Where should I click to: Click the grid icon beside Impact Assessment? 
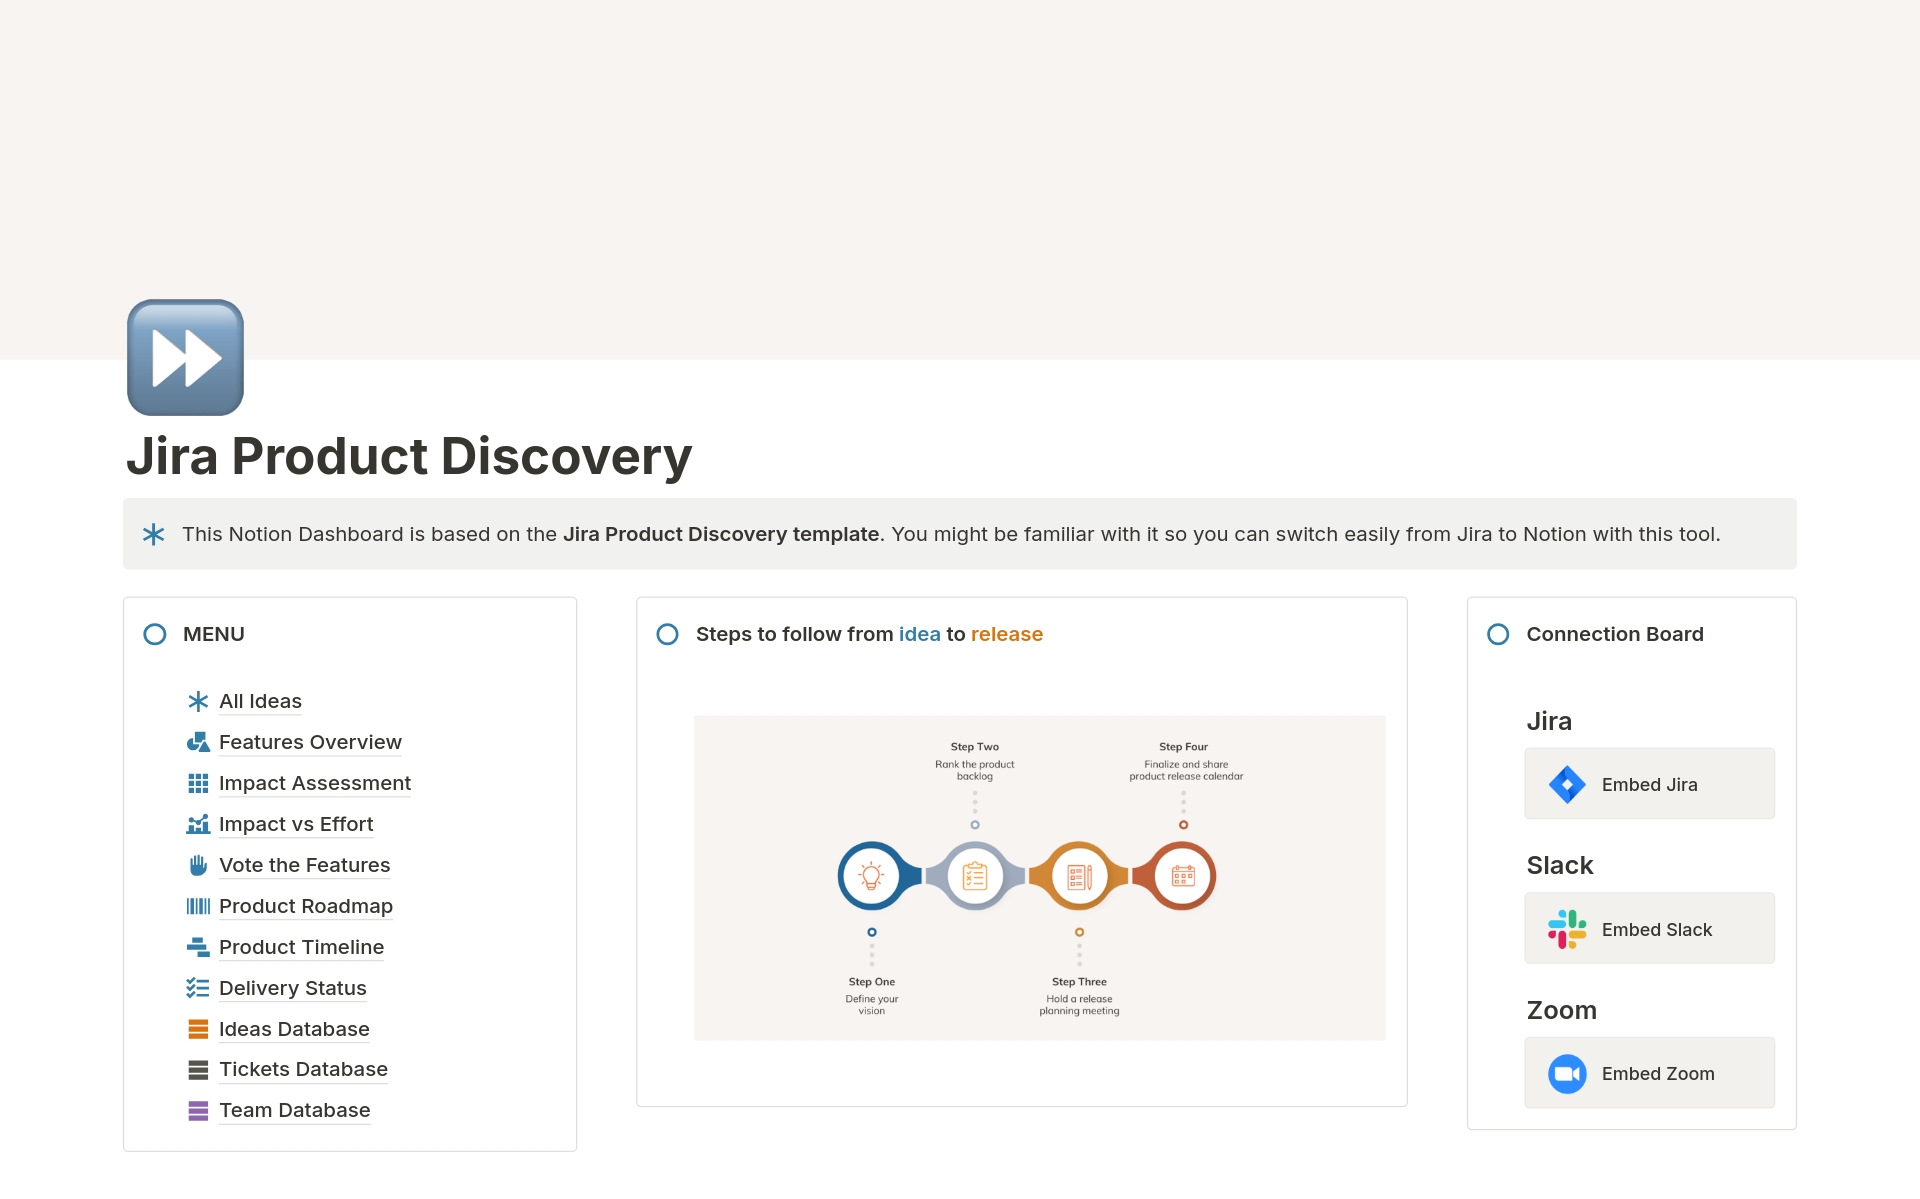pyautogui.click(x=198, y=783)
